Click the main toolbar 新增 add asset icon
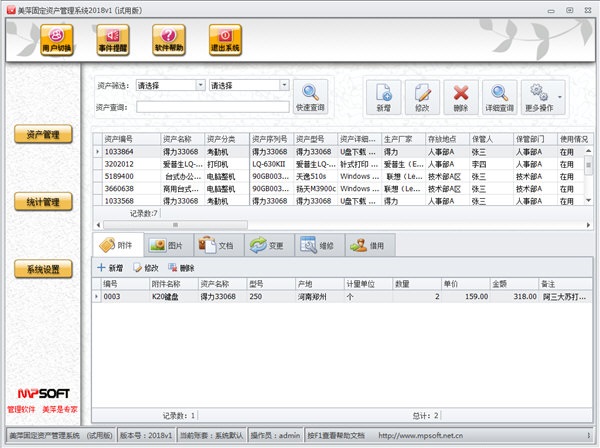This screenshot has width=600, height=448. [383, 97]
